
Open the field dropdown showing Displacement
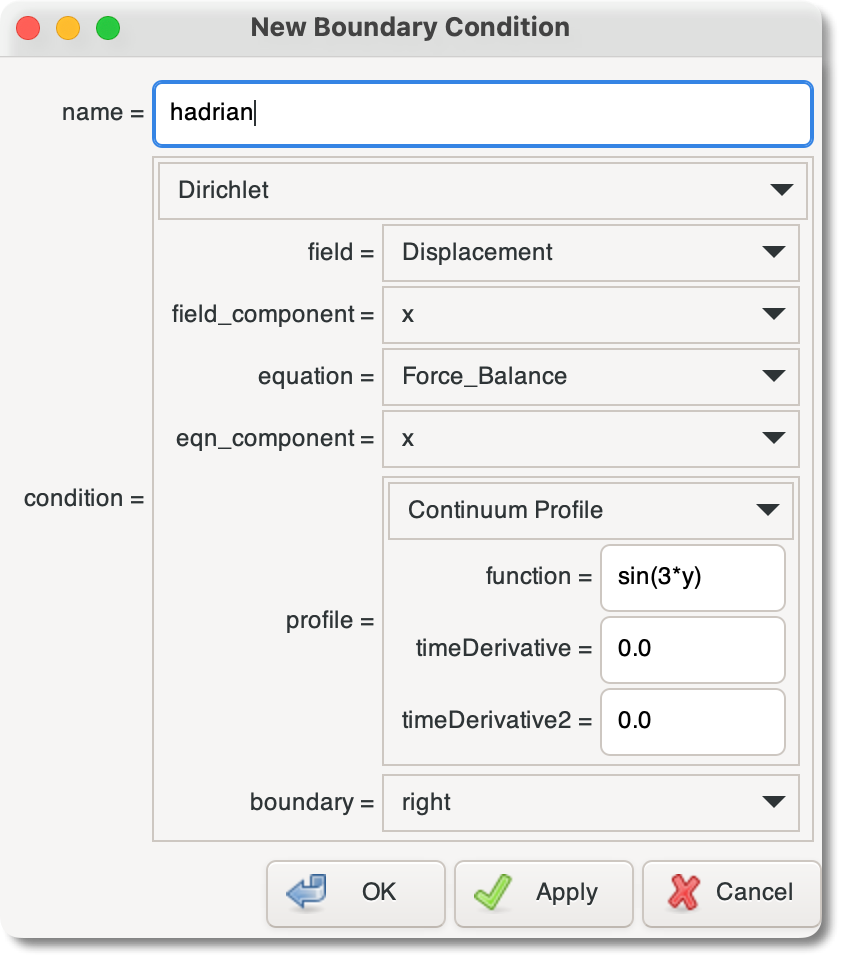point(590,252)
